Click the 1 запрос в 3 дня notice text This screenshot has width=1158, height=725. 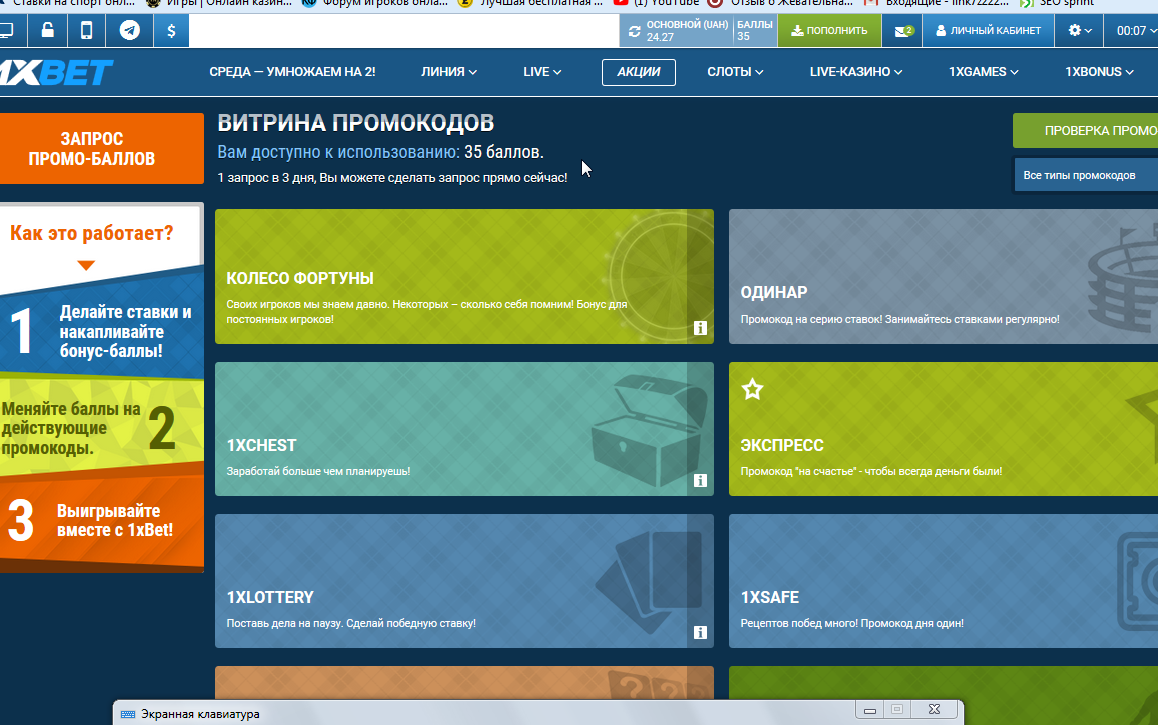click(x=392, y=178)
